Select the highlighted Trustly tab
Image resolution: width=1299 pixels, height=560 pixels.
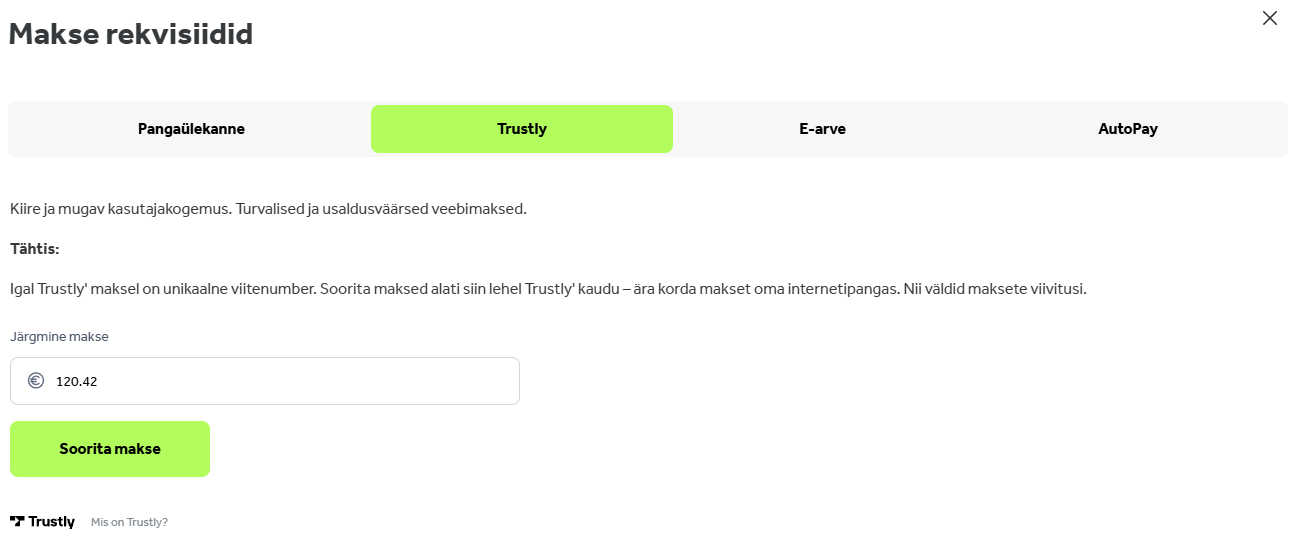(522, 129)
